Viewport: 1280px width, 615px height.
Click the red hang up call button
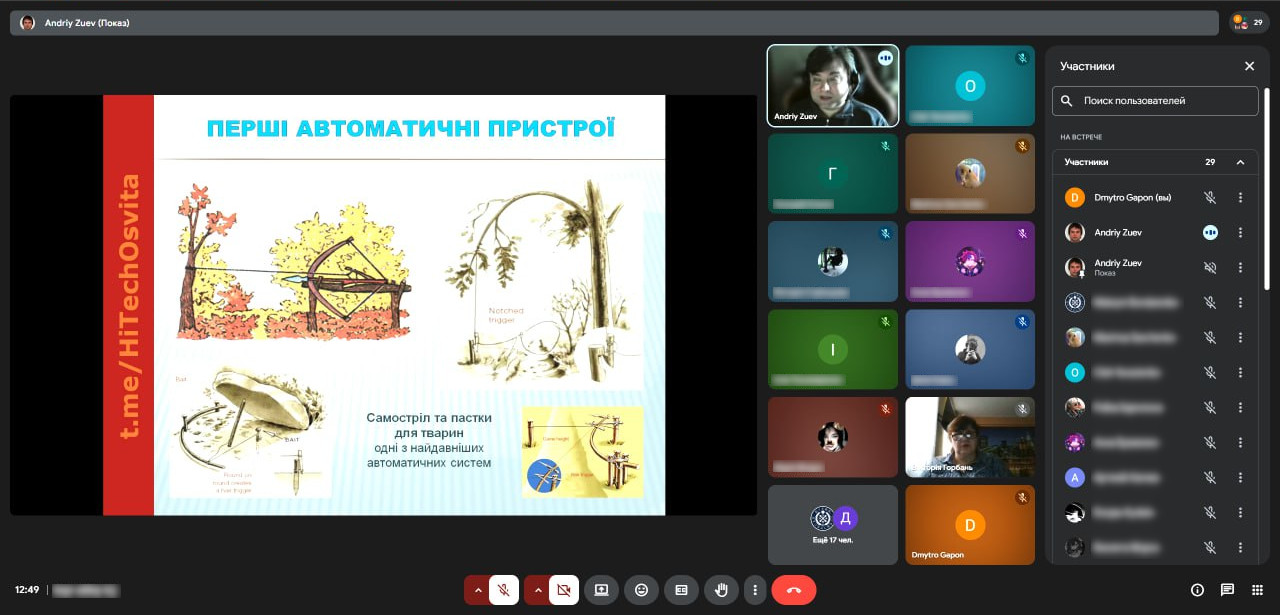click(x=793, y=590)
